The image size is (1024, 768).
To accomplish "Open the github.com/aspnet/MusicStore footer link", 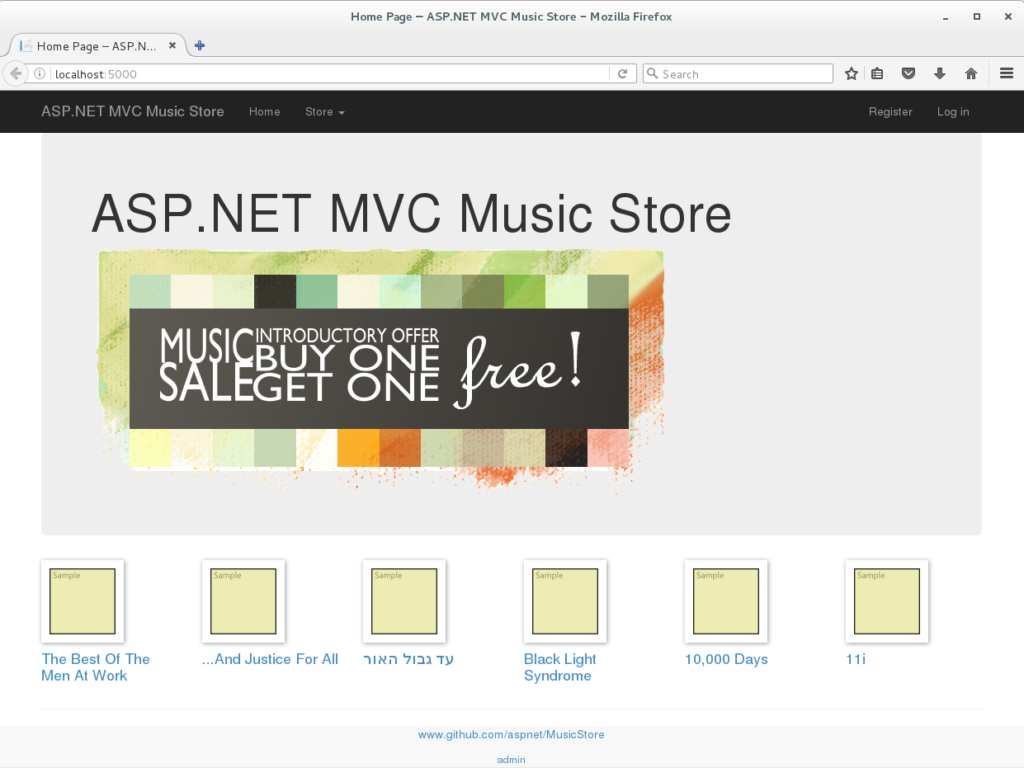I will tap(511, 734).
